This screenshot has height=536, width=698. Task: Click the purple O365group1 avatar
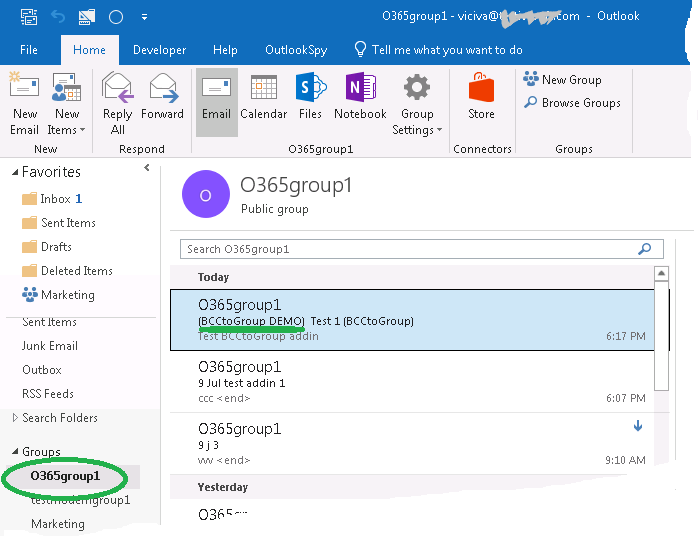tap(206, 194)
